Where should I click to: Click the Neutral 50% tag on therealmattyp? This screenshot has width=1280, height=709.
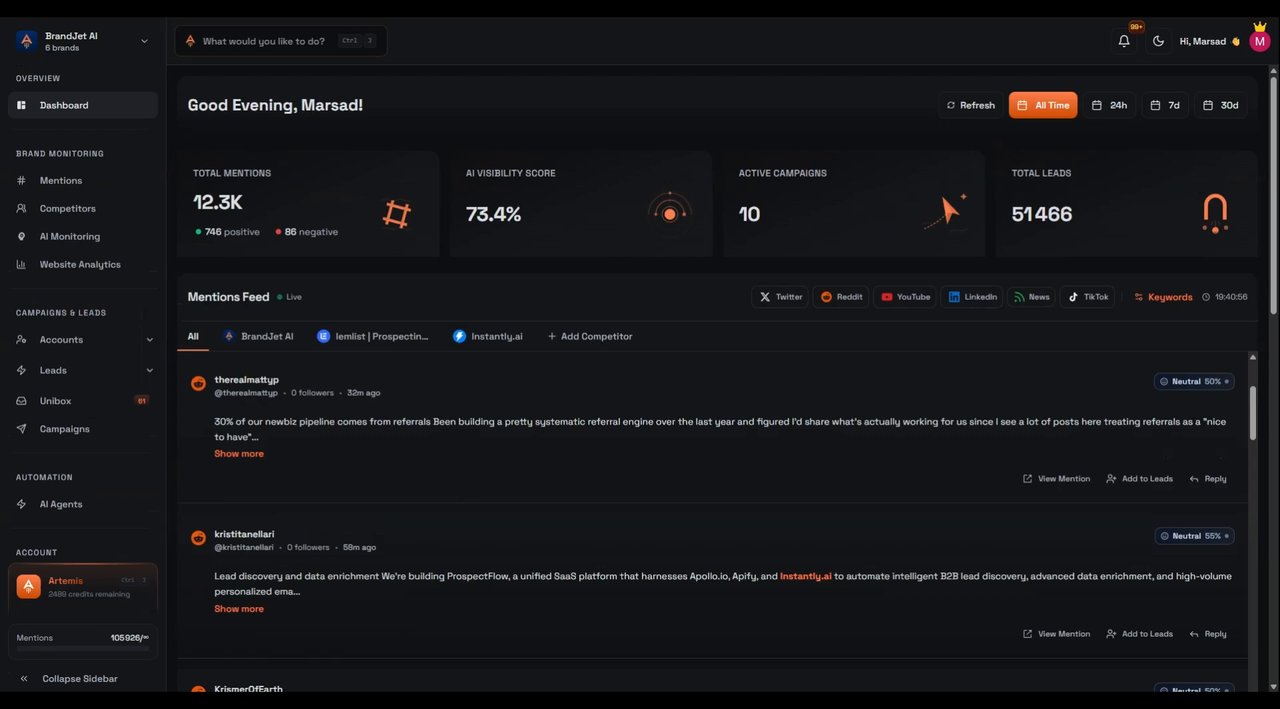click(1194, 382)
